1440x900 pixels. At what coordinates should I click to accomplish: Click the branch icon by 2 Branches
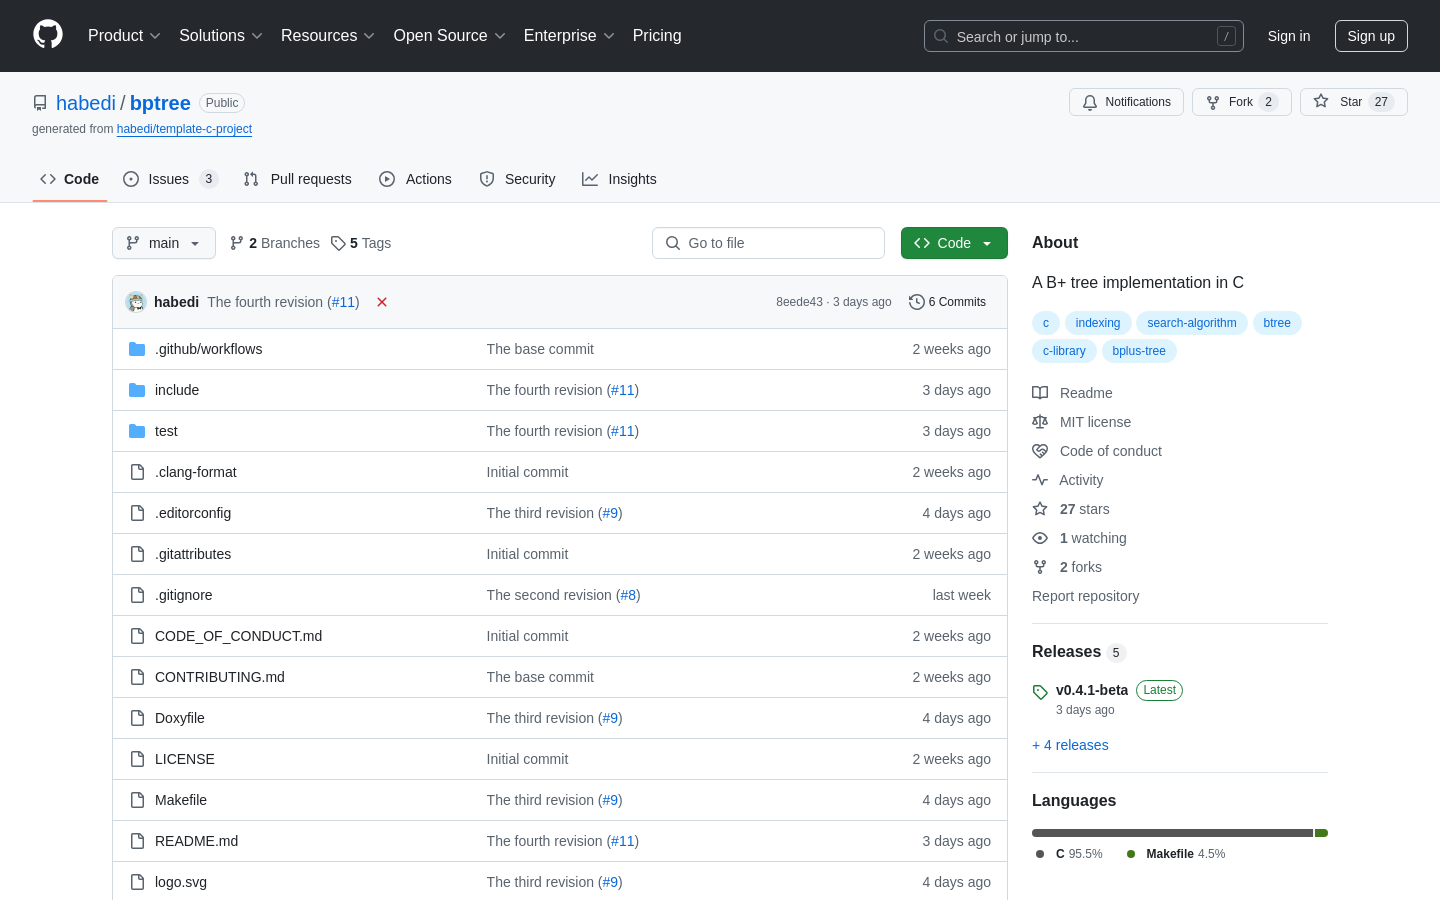[237, 243]
